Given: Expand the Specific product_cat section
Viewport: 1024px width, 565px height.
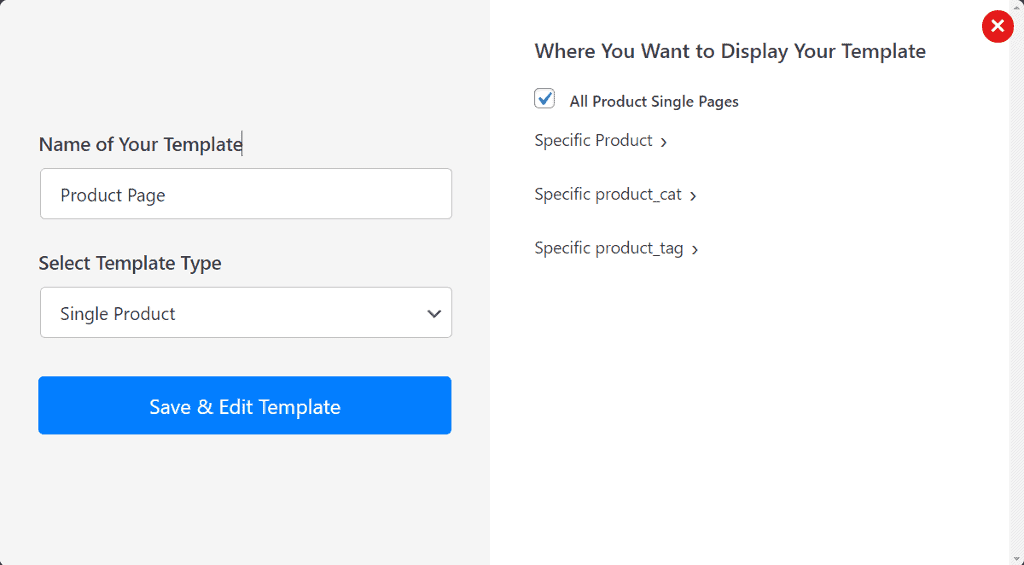Looking at the screenshot, I should [608, 195].
